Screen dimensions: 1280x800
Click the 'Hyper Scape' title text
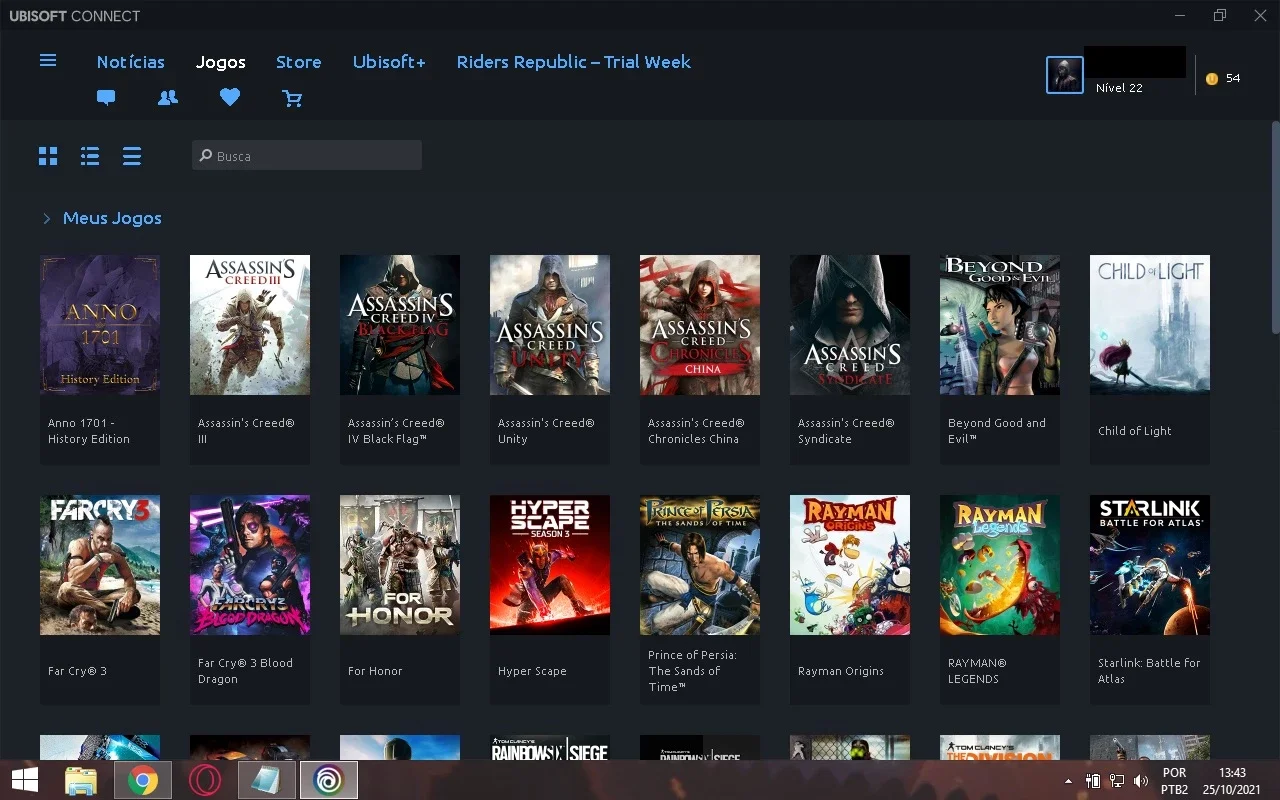[x=532, y=671]
